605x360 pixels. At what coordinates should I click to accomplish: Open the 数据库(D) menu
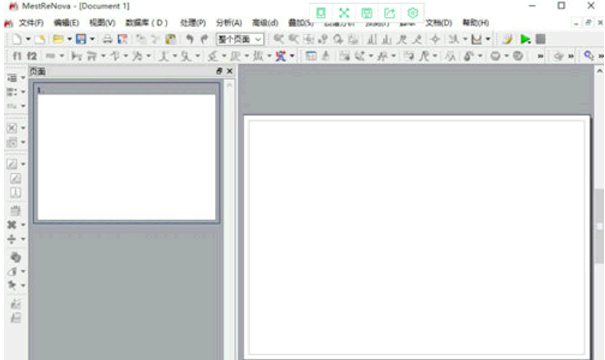[147, 23]
